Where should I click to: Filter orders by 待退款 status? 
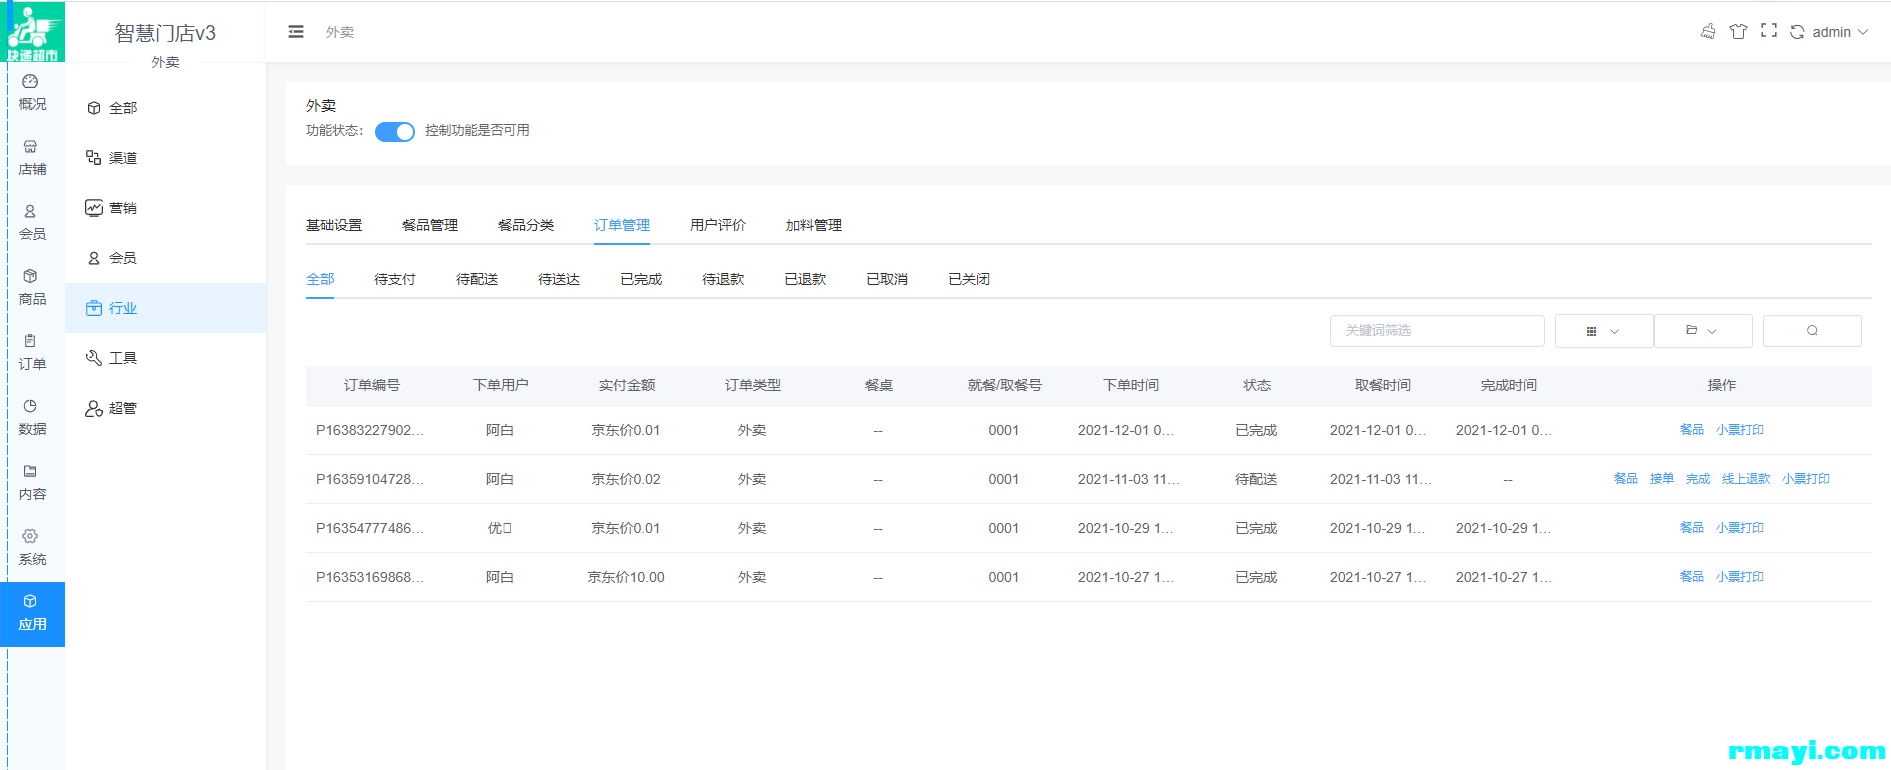click(723, 279)
